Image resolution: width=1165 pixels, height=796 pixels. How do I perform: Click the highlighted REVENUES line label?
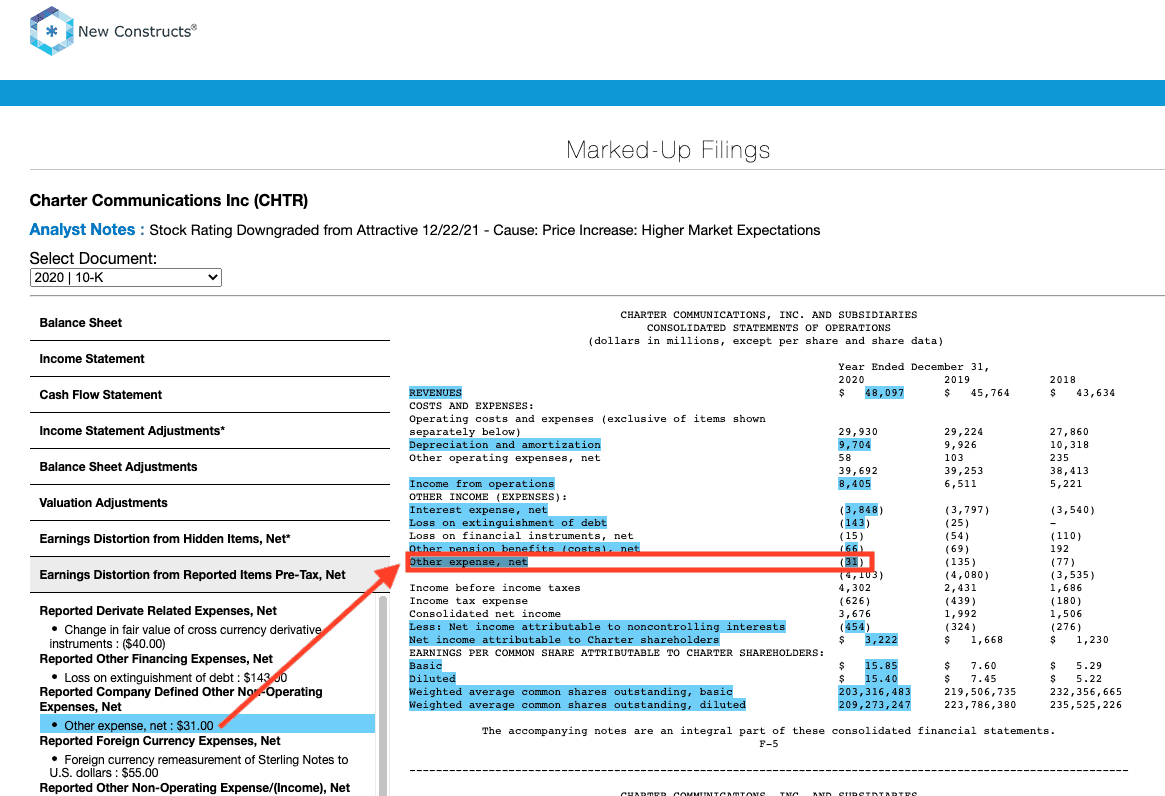[435, 392]
